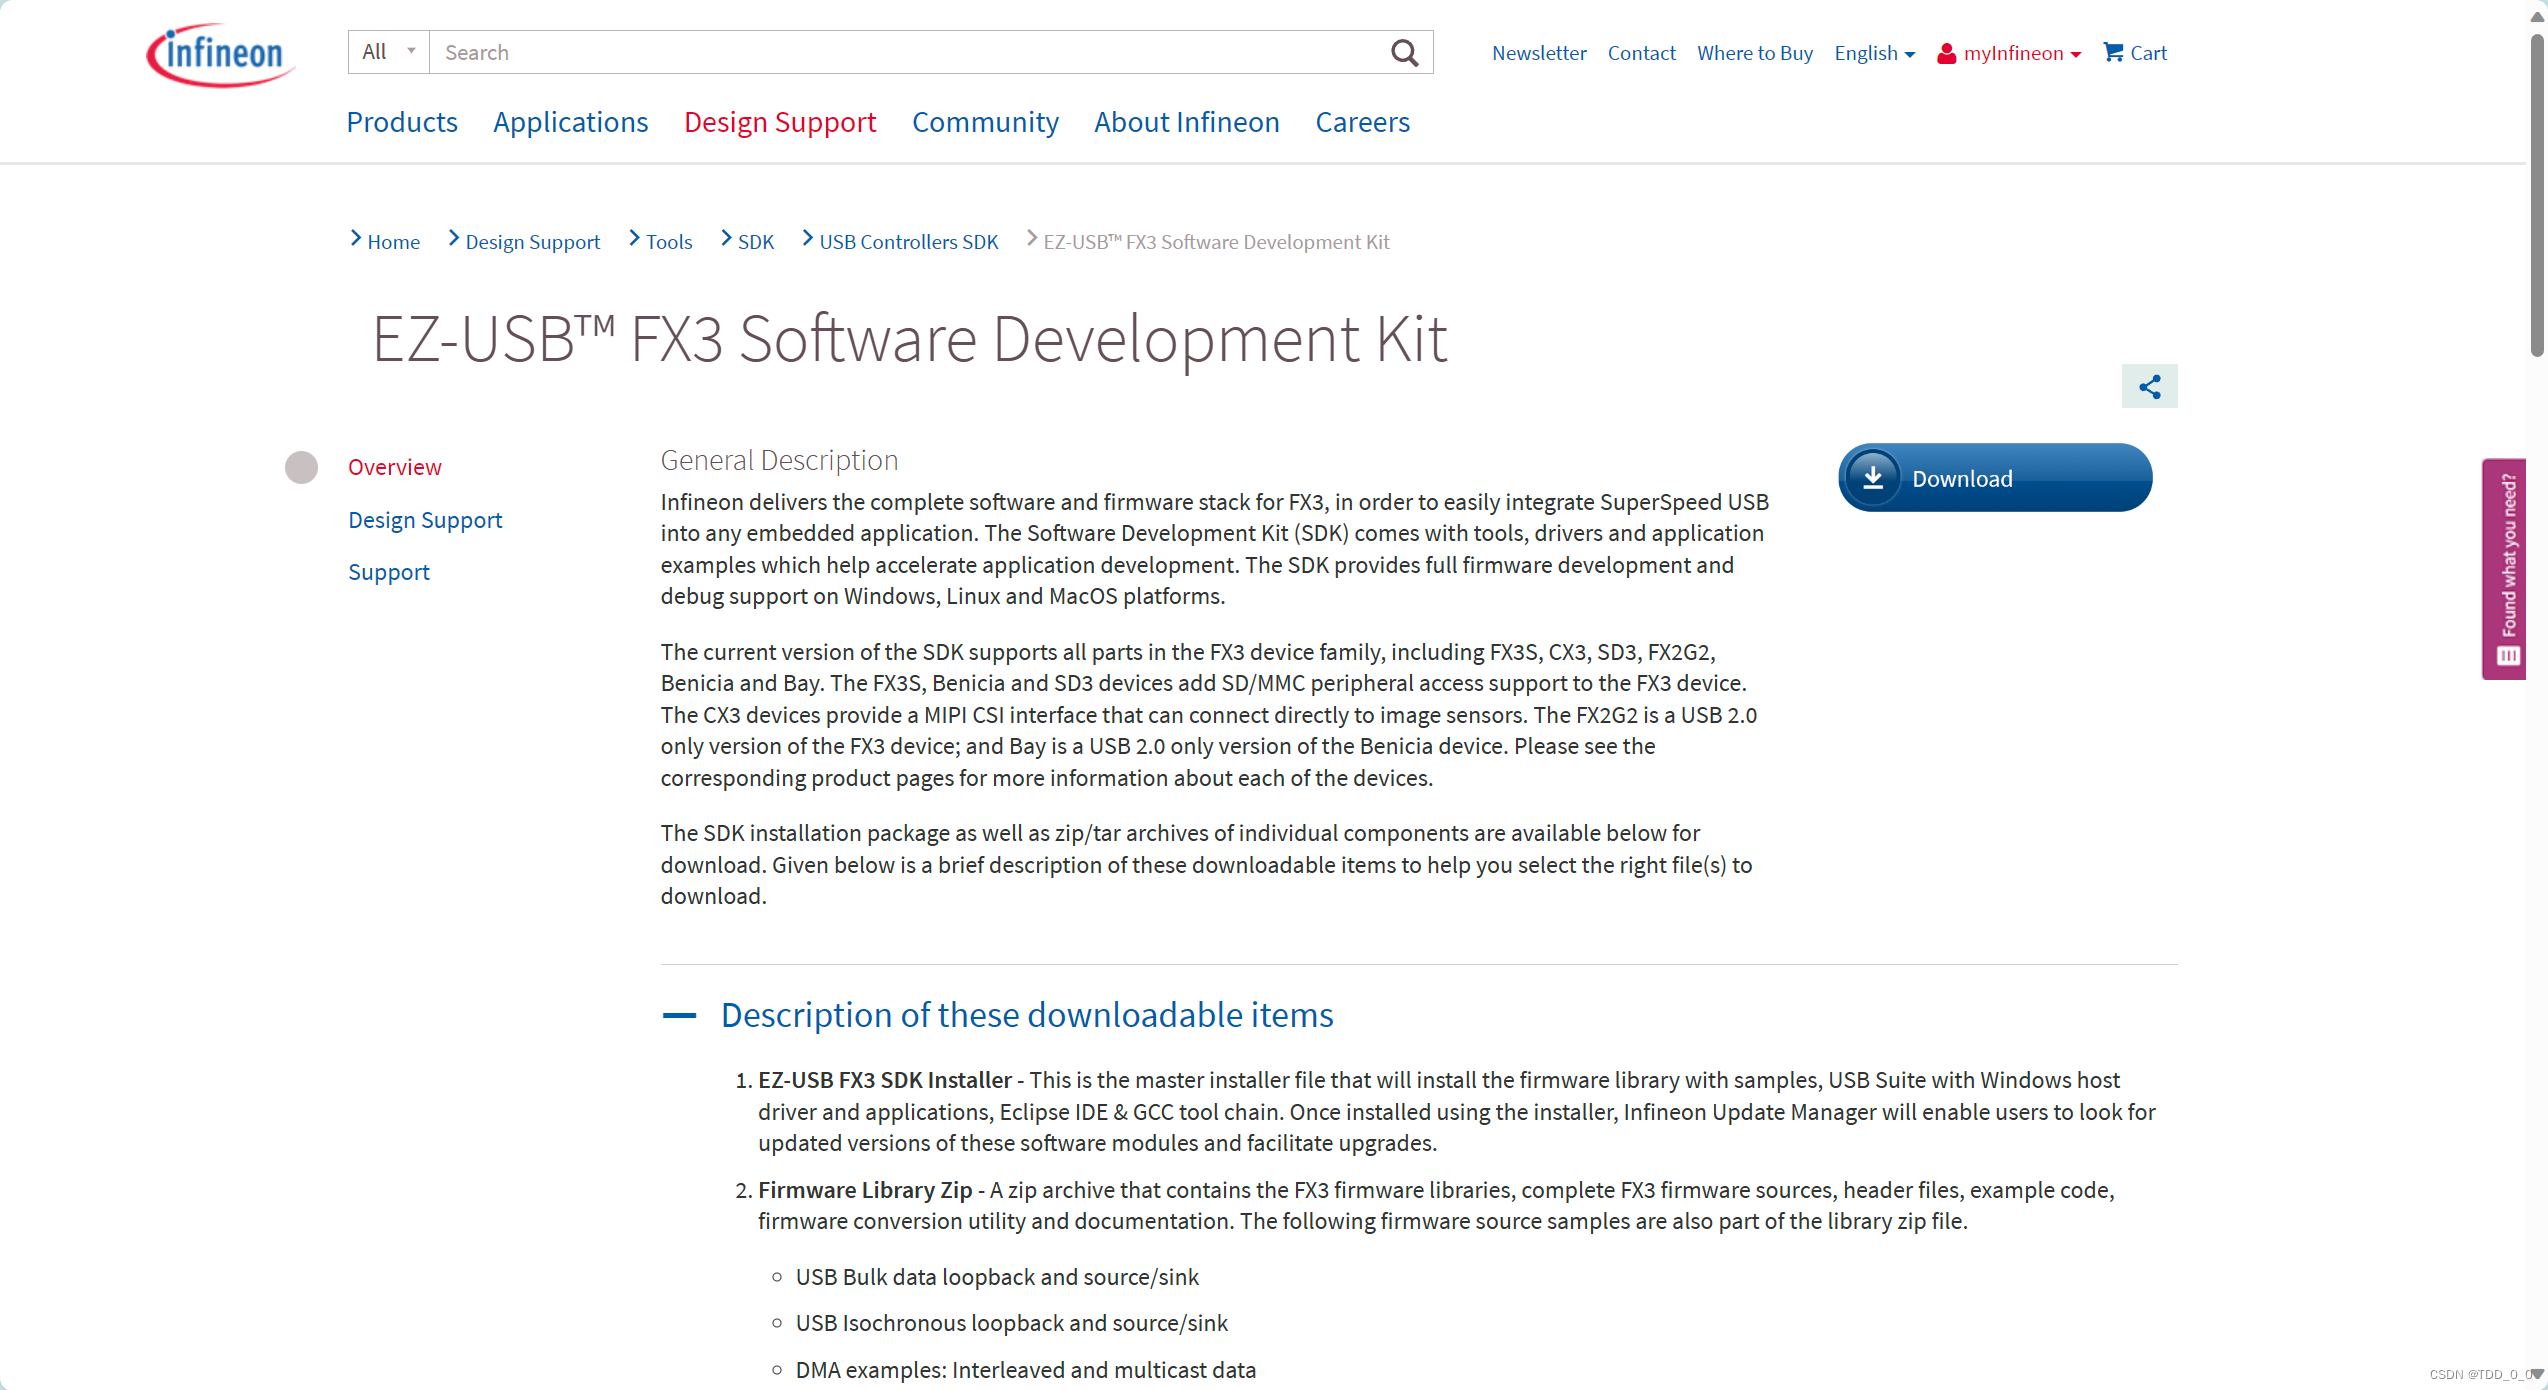Select Overview in side navigation
The height and width of the screenshot is (1390, 2548).
(x=394, y=467)
